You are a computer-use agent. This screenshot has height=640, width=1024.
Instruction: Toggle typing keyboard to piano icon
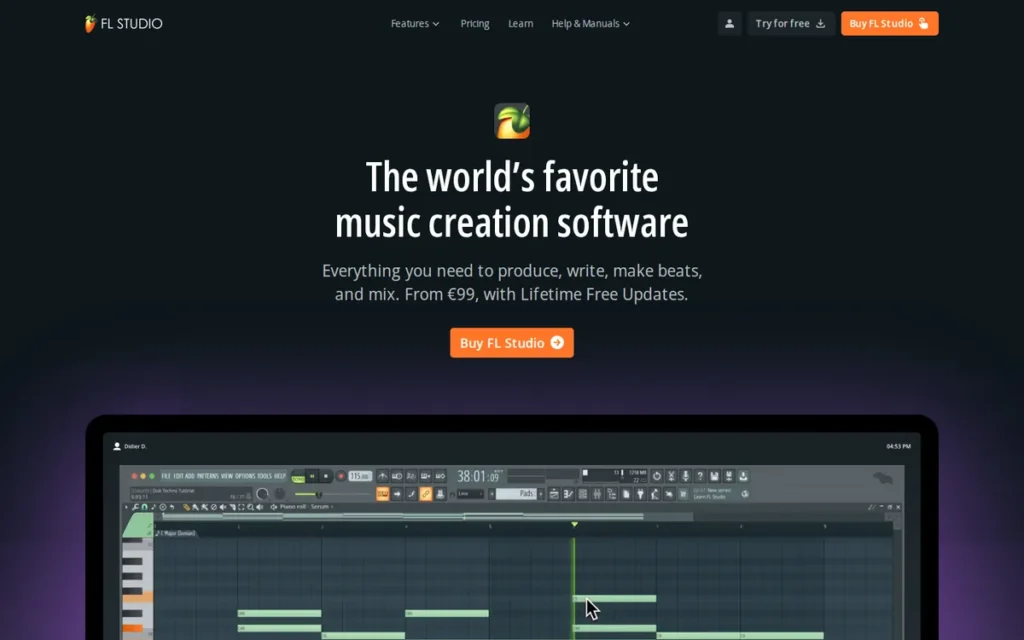tap(383, 494)
